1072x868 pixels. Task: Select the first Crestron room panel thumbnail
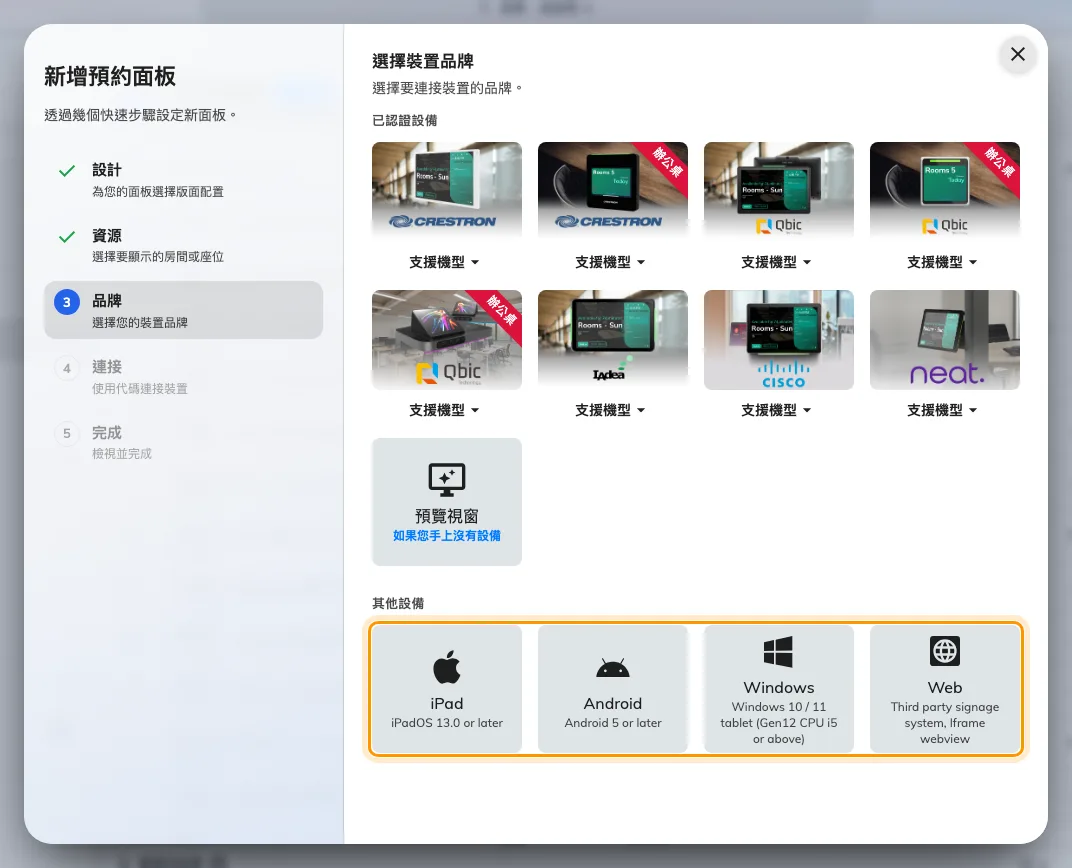(x=446, y=189)
